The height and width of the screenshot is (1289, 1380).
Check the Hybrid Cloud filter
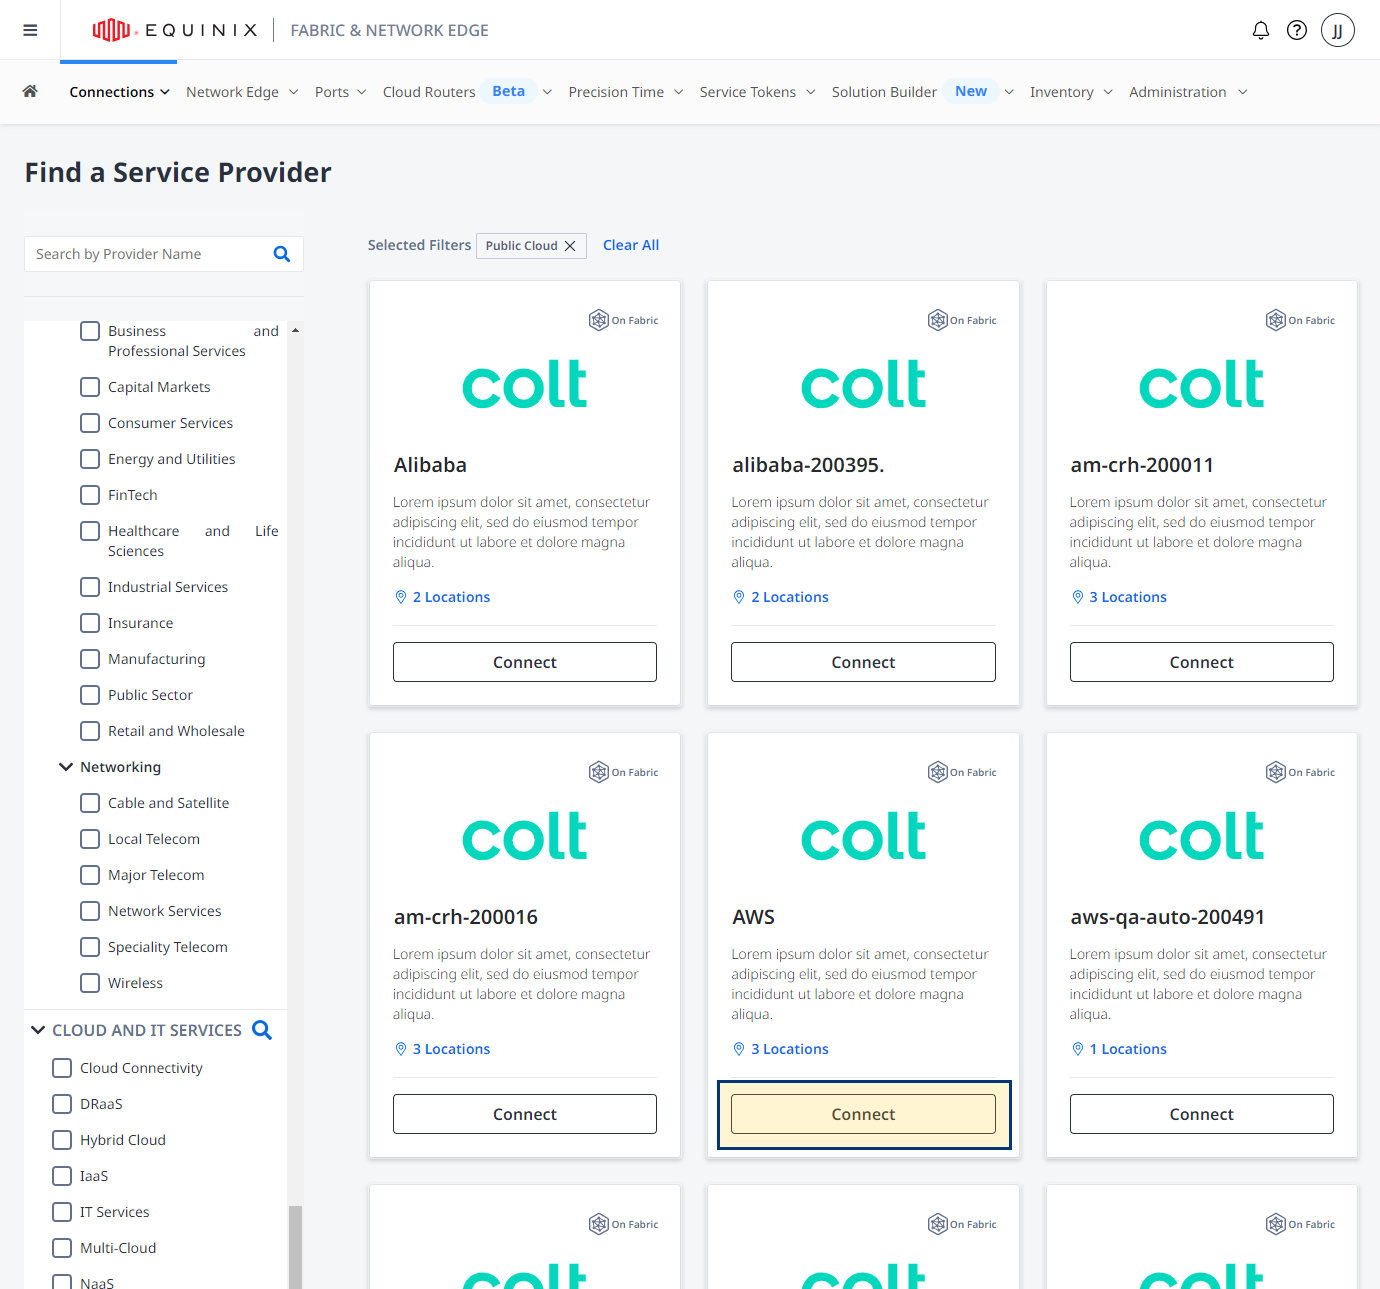click(x=62, y=1140)
